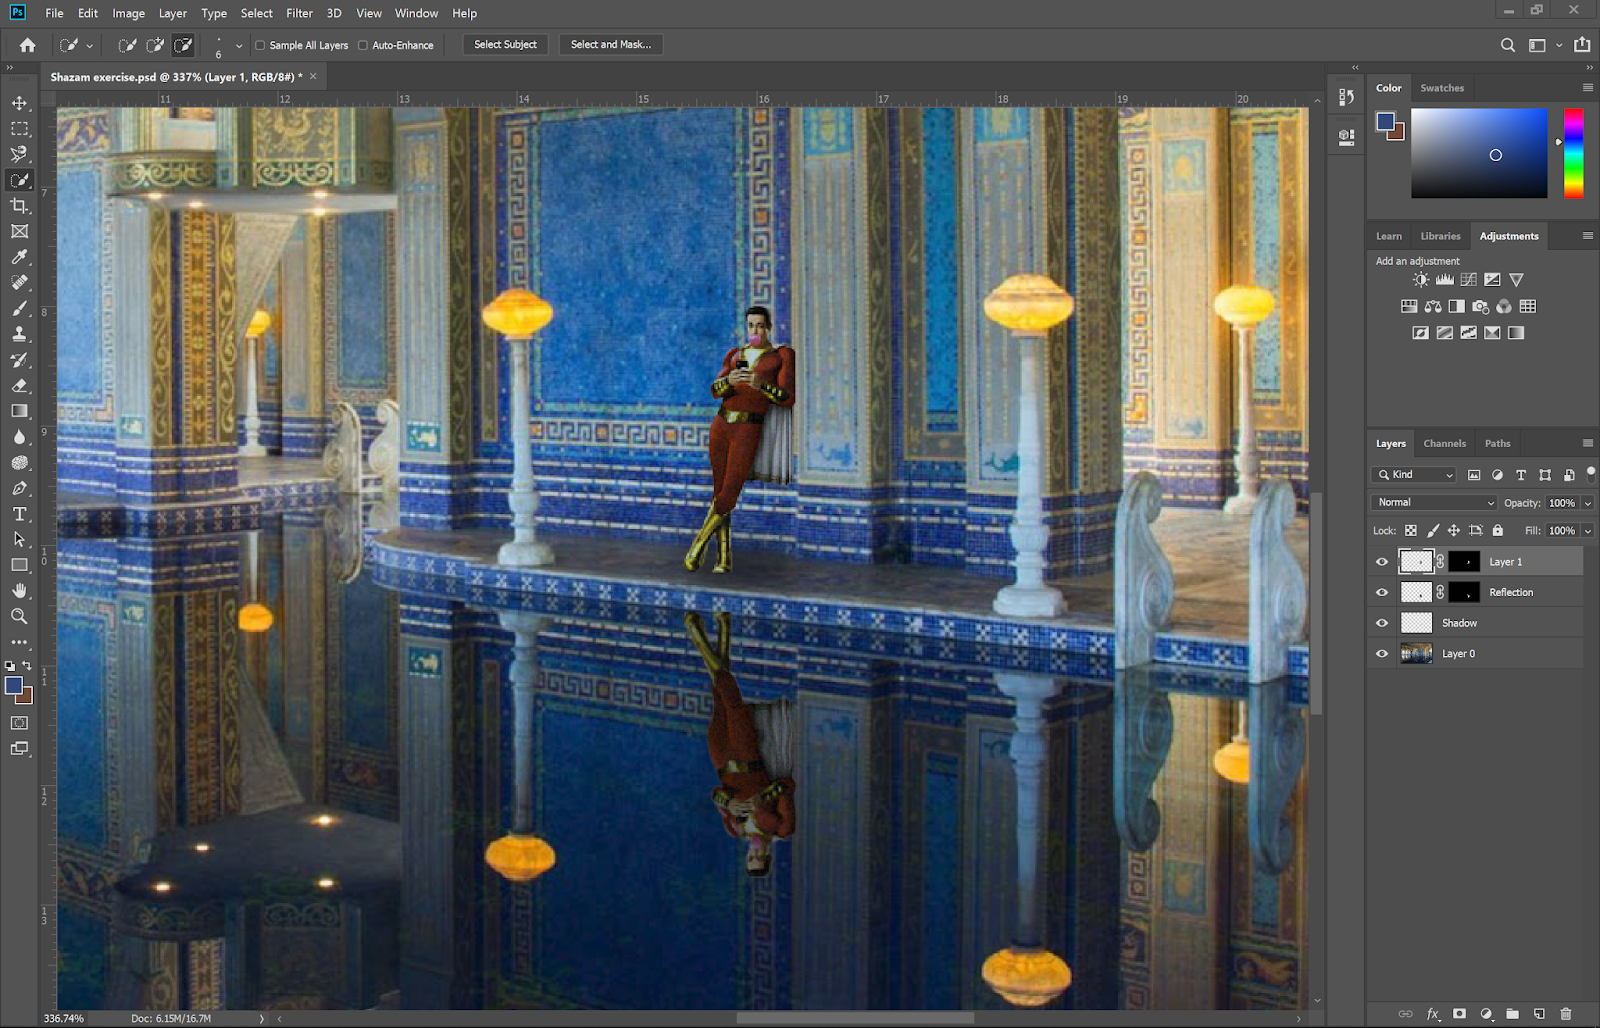Open Color panel flyout menu

pos(1587,88)
